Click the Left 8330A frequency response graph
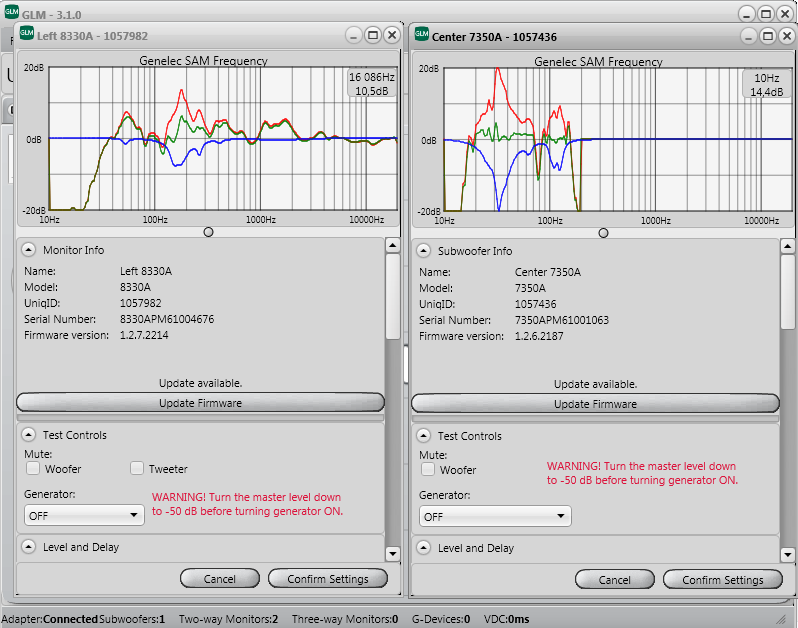Viewport: 798px width, 628px height. click(223, 138)
